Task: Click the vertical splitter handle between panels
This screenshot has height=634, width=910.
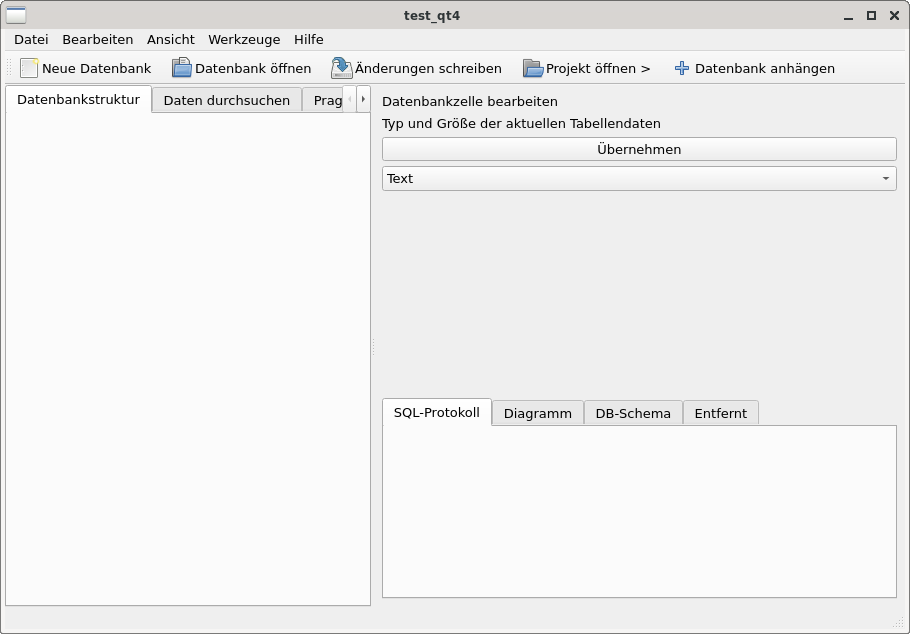Action: [x=373, y=347]
